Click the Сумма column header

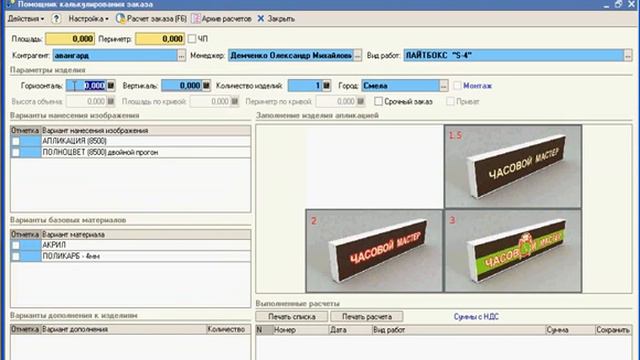[x=570, y=330]
